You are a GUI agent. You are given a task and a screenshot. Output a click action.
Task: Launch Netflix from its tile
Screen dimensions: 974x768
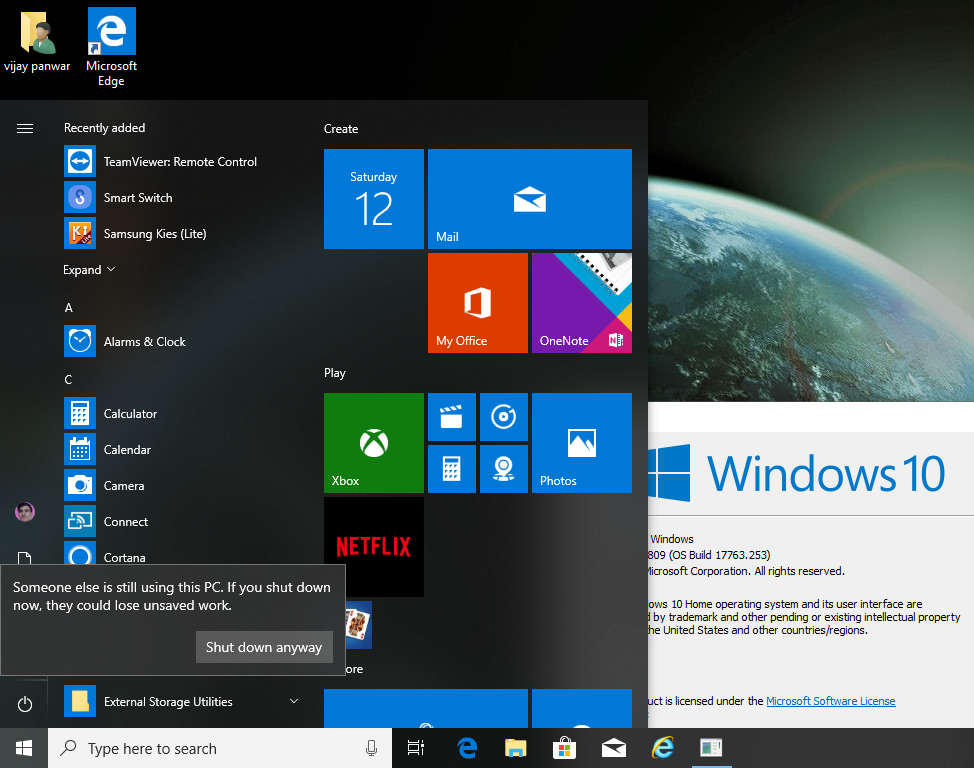click(373, 546)
